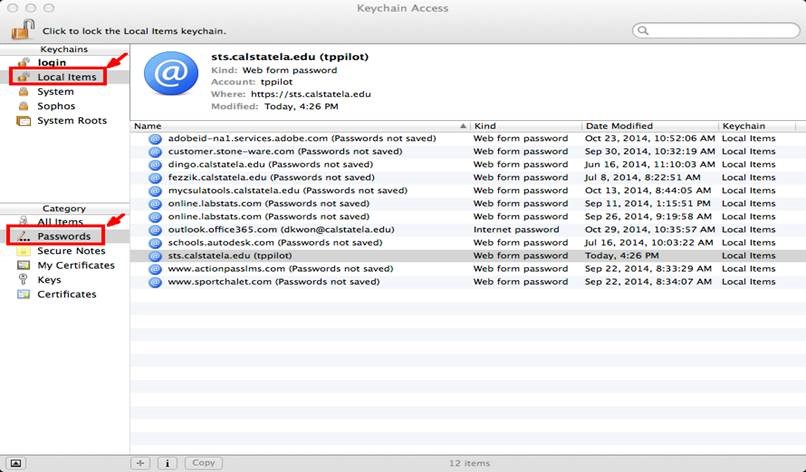806x472 pixels.
Task: Click @ icon beside dingo.calstatela.edu
Action: pos(155,165)
